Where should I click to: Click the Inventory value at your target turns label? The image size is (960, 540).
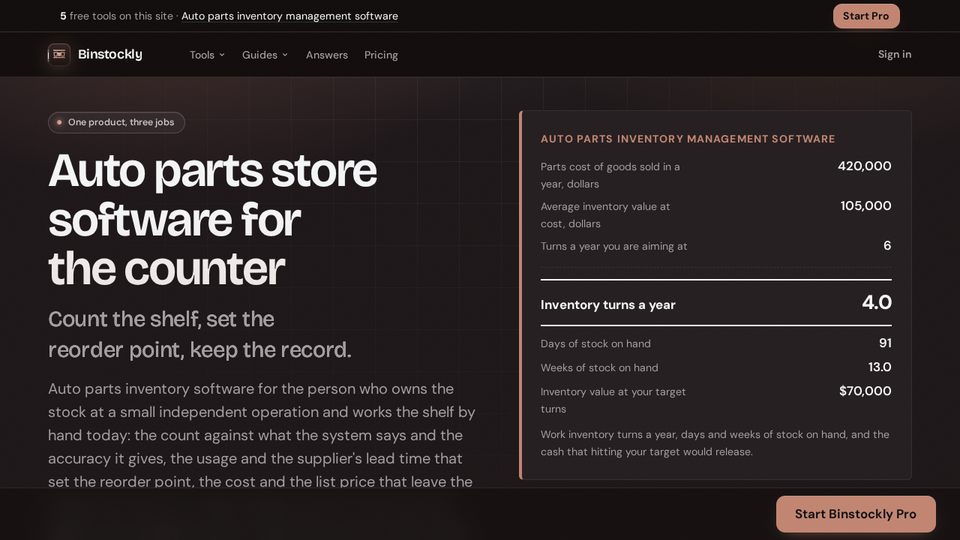coord(613,400)
